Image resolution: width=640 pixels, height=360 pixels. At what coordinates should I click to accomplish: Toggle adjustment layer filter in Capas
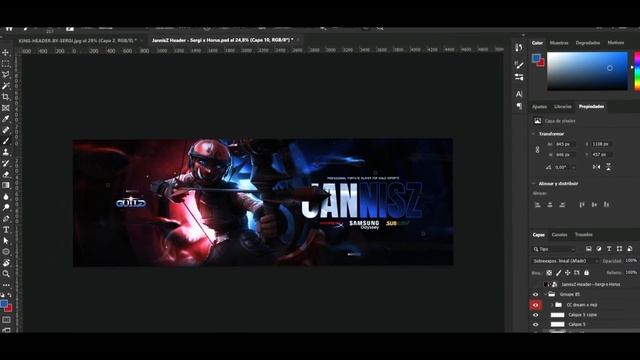coord(599,249)
